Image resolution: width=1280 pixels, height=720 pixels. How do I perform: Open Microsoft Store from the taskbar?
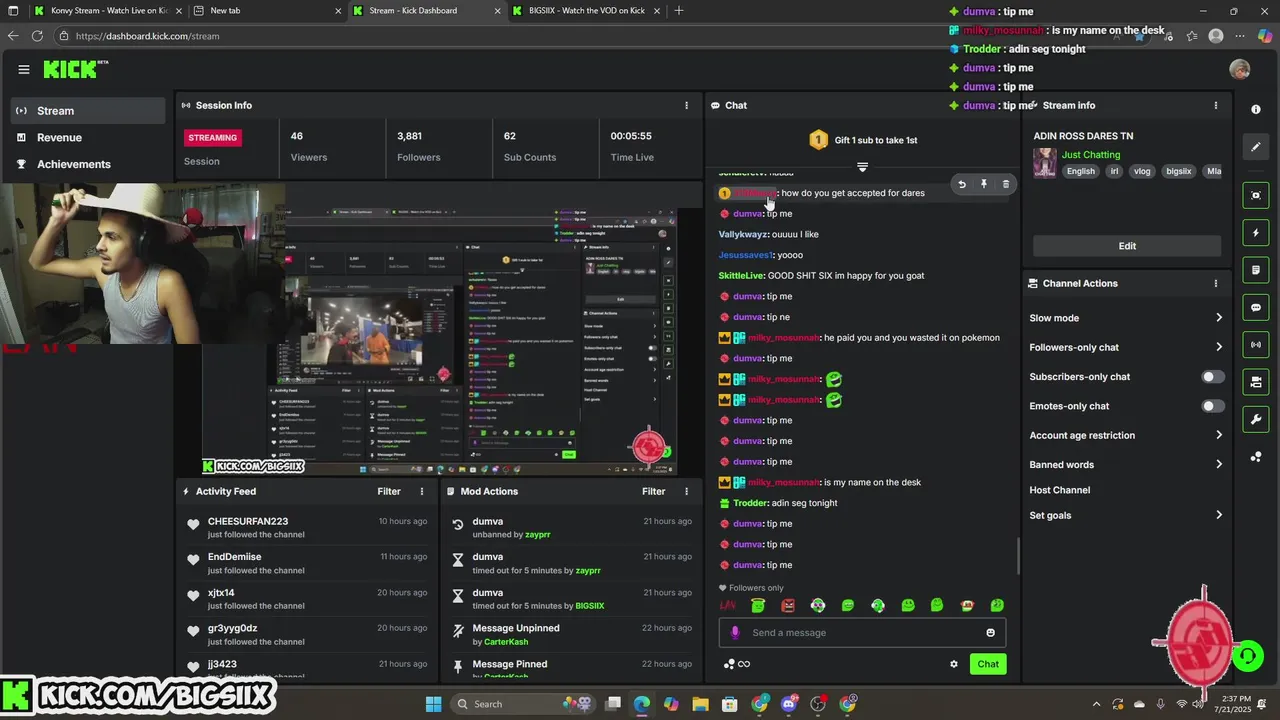click(x=730, y=704)
